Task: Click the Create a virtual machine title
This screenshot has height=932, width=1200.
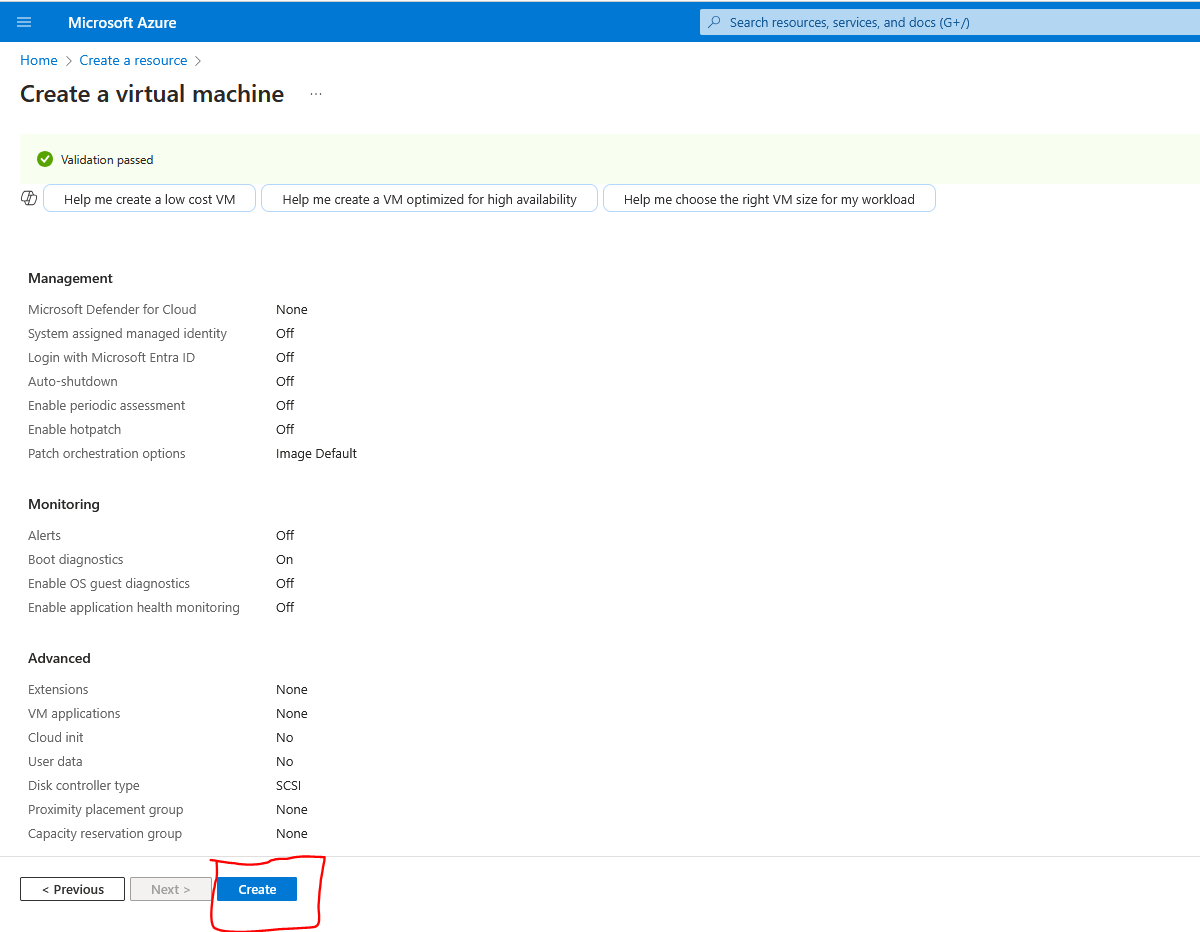Action: (152, 94)
